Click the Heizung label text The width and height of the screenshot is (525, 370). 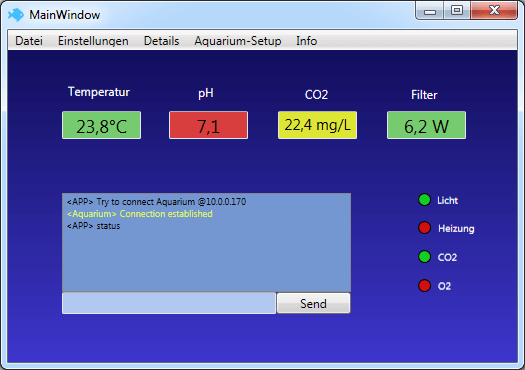pyautogui.click(x=456, y=229)
